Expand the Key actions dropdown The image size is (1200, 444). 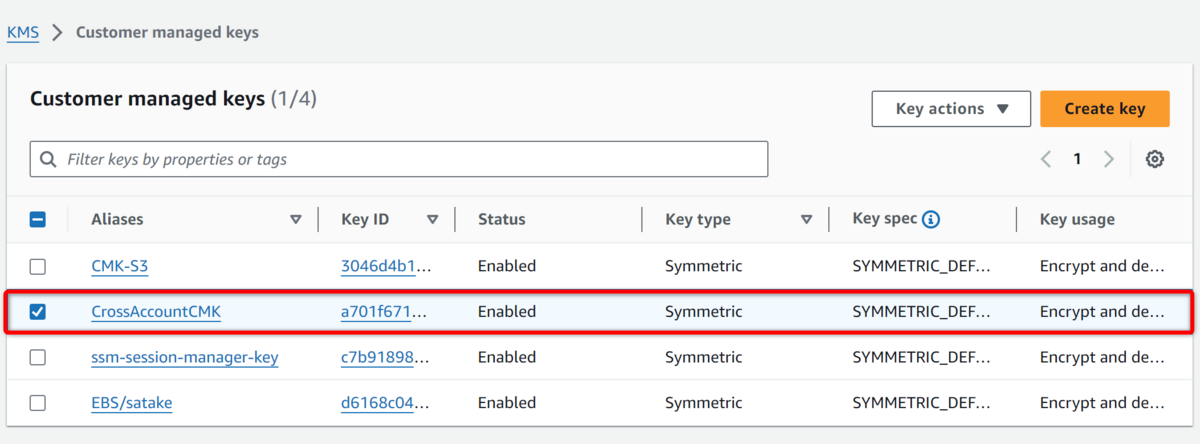951,109
